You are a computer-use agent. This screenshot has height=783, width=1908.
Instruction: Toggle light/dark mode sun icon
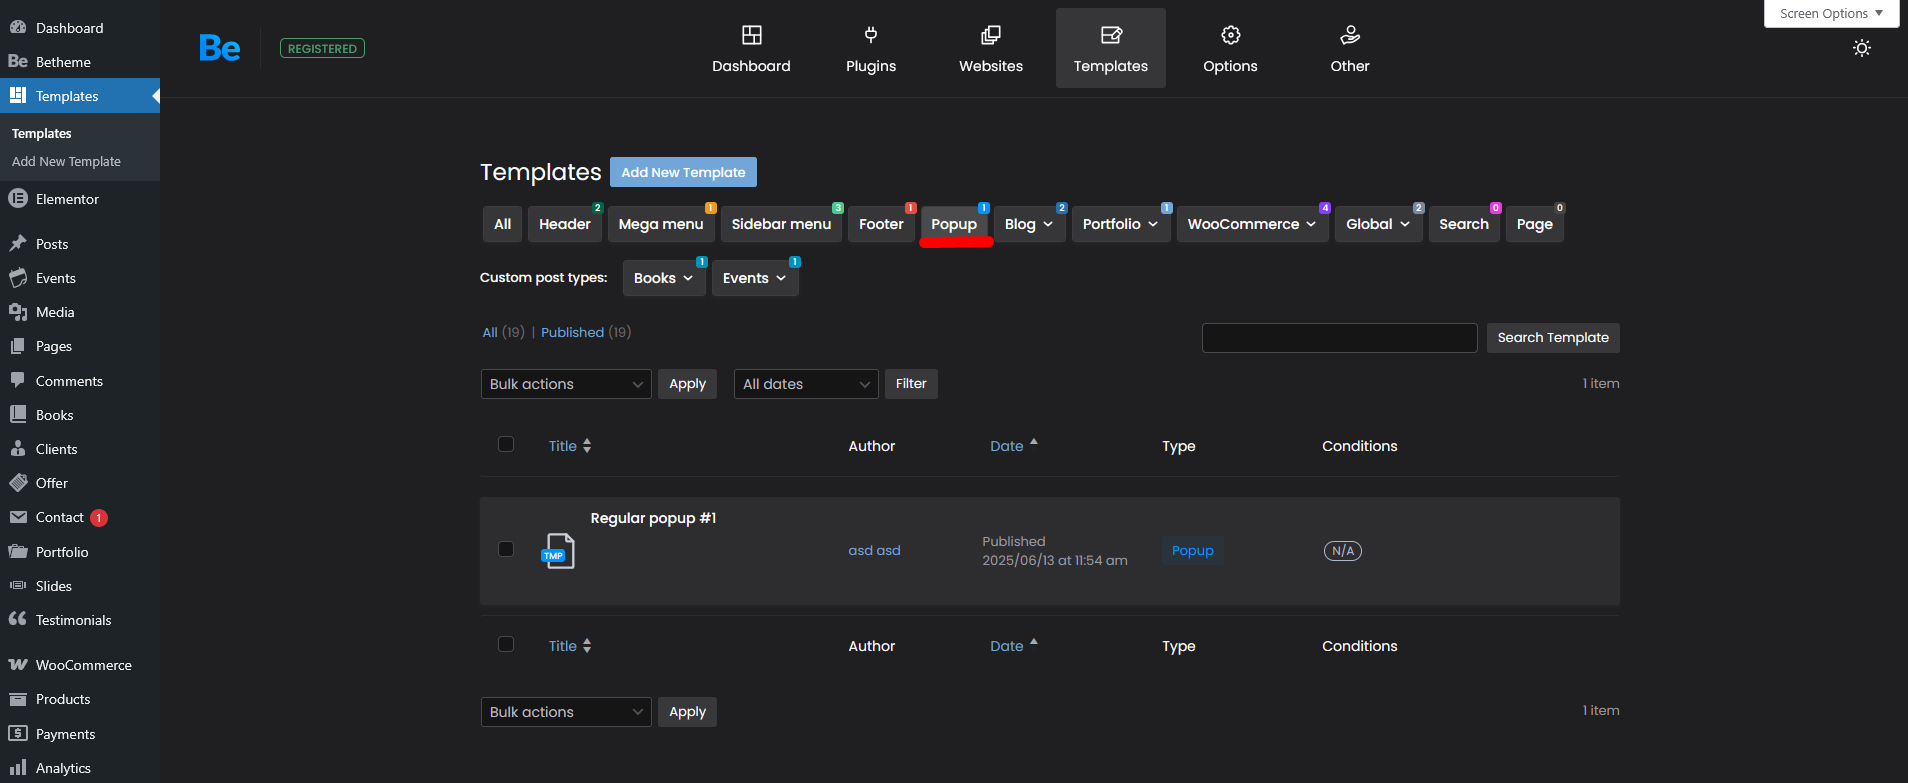[1861, 48]
